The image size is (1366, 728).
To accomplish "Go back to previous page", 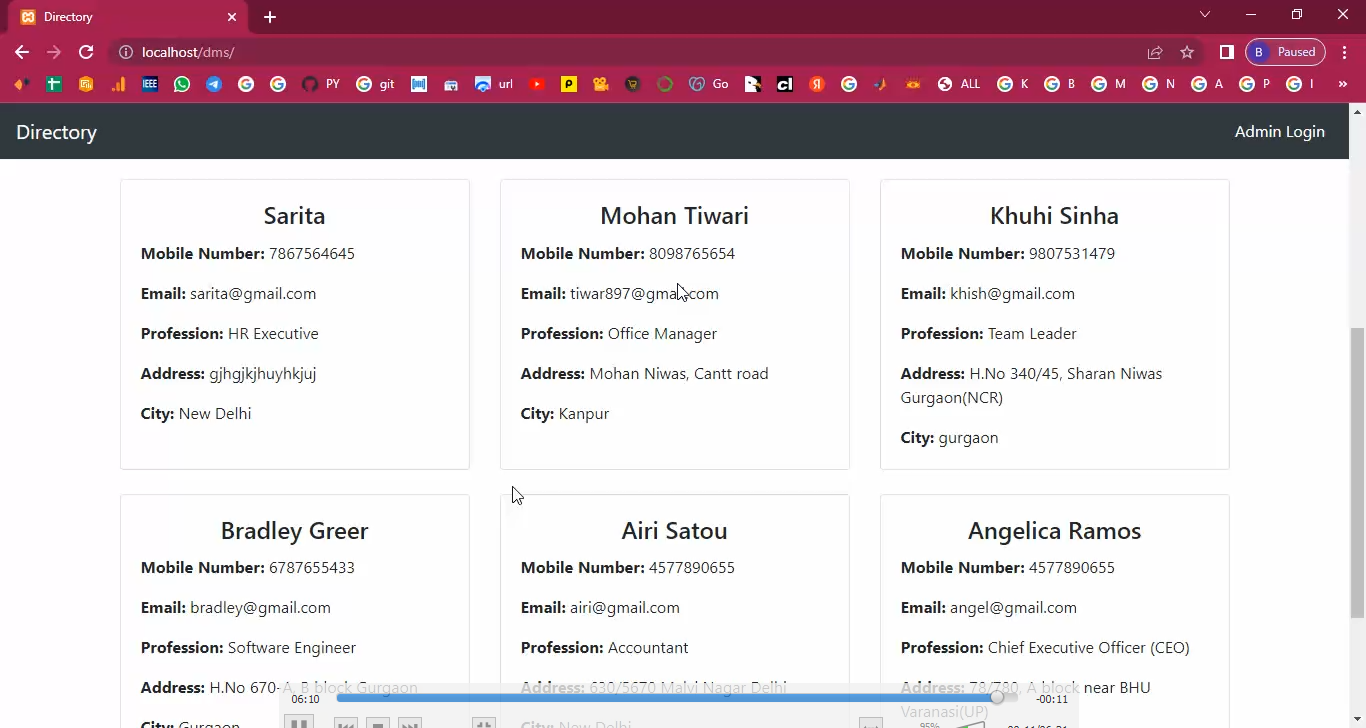I will tap(22, 52).
